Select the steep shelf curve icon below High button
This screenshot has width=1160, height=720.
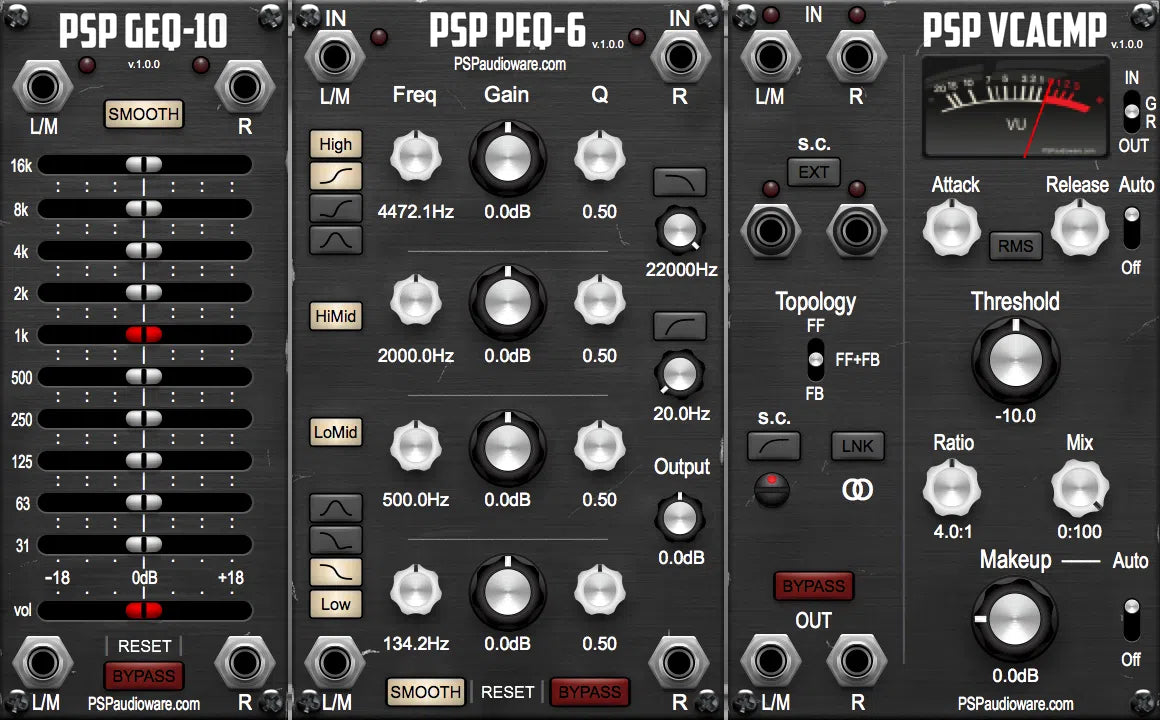(335, 209)
